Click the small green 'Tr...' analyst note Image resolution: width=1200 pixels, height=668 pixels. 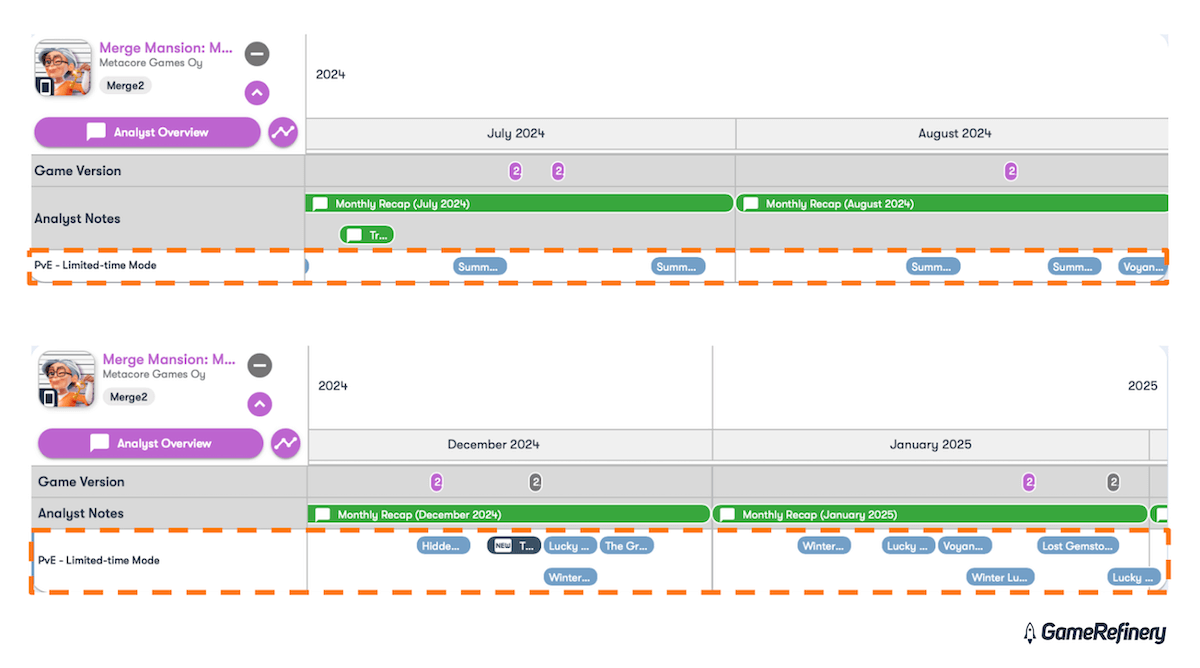[367, 235]
